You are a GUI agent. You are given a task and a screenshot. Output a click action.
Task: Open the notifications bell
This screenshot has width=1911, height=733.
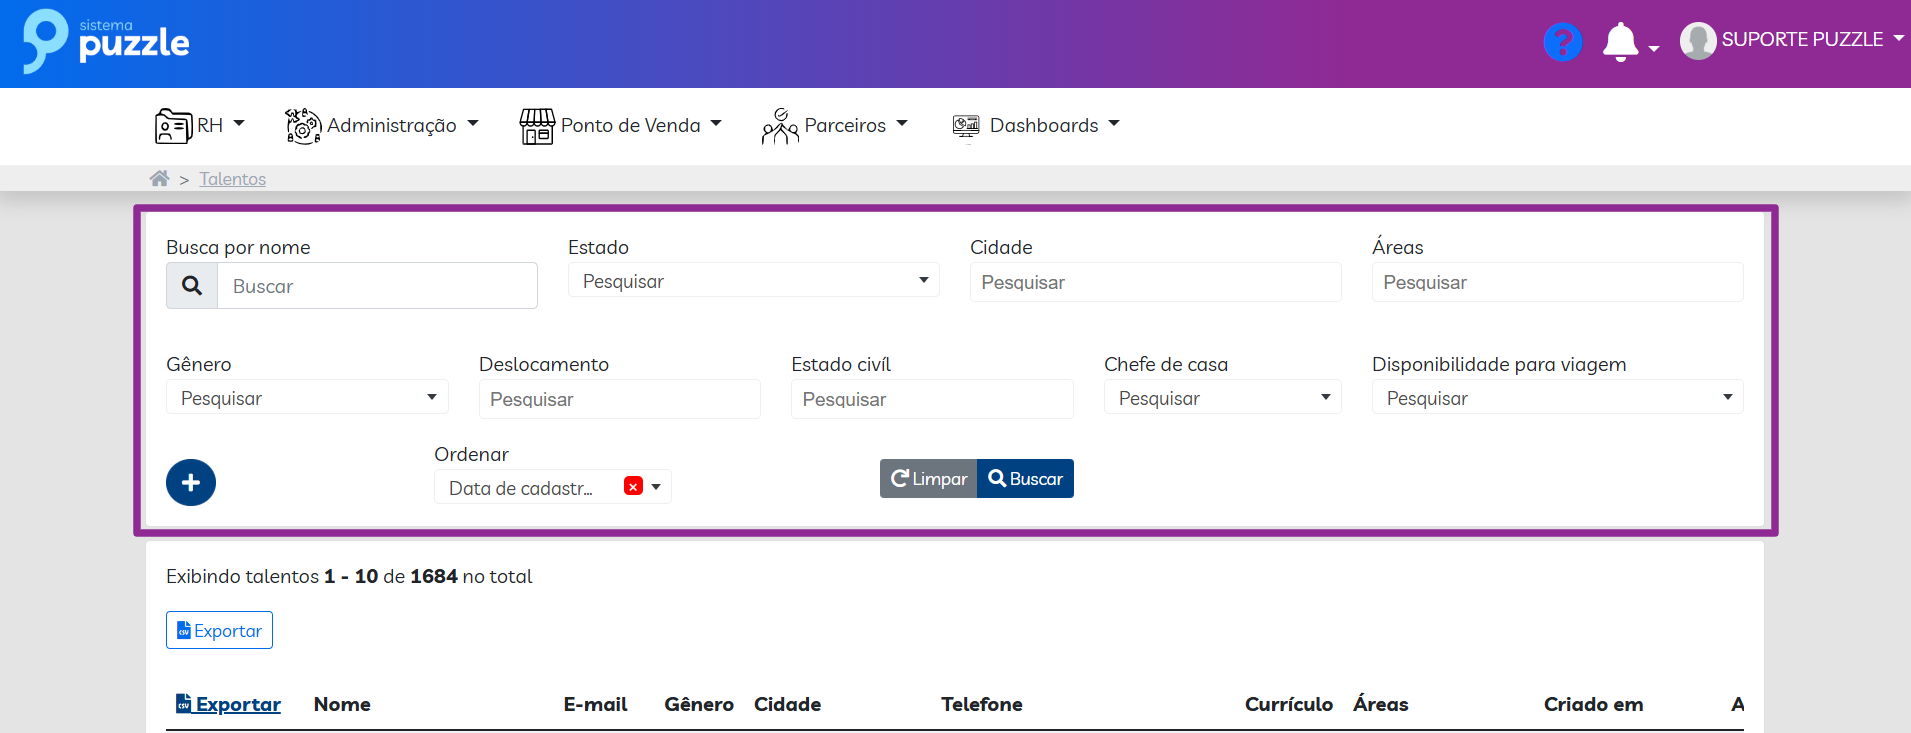pos(1620,43)
